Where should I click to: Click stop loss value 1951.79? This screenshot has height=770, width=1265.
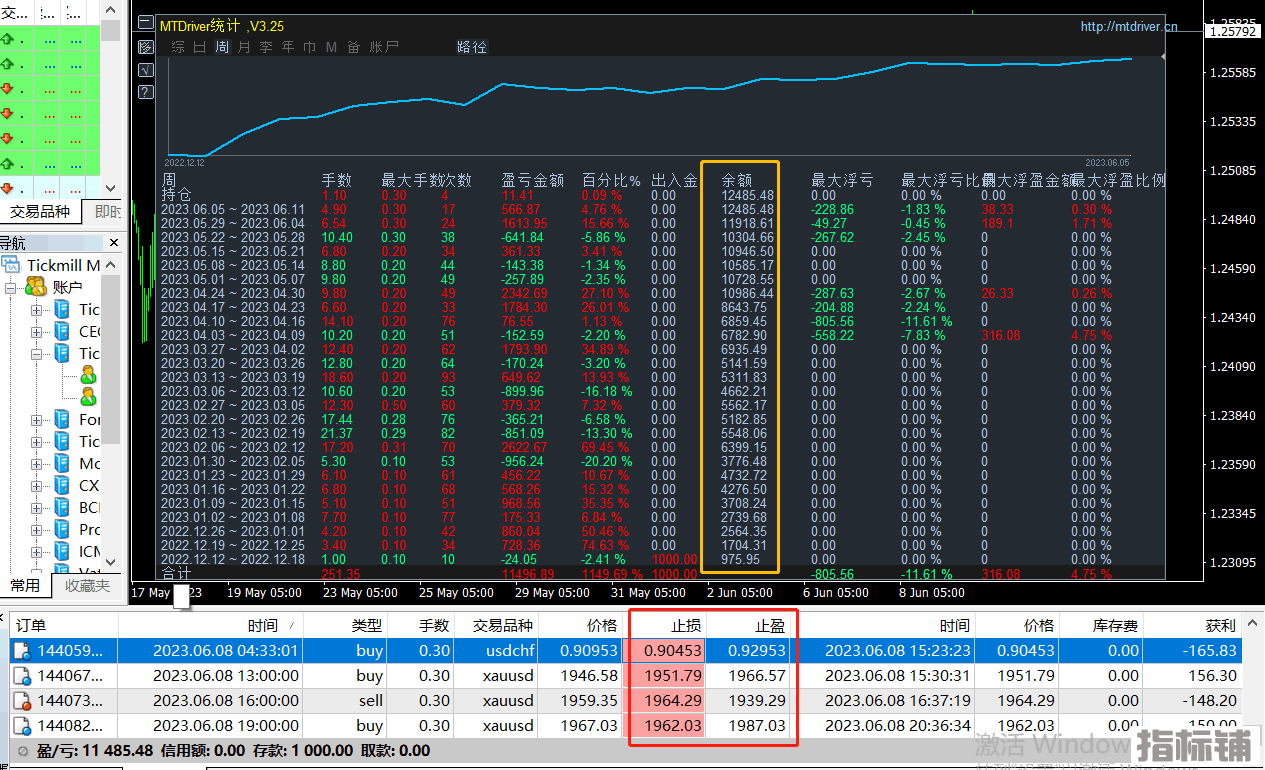[x=671, y=676]
